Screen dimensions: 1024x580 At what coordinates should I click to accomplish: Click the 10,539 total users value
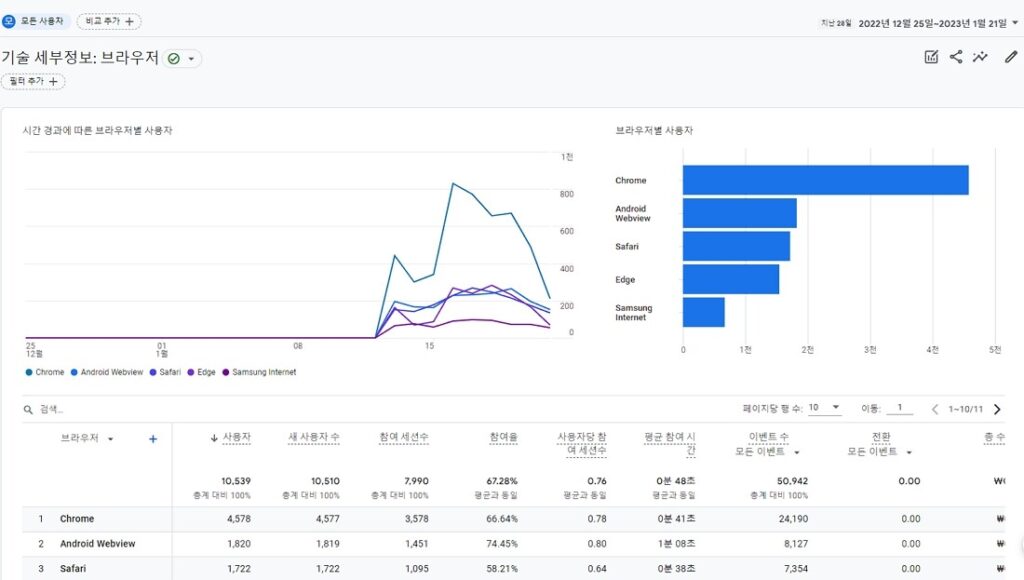pyautogui.click(x=235, y=481)
